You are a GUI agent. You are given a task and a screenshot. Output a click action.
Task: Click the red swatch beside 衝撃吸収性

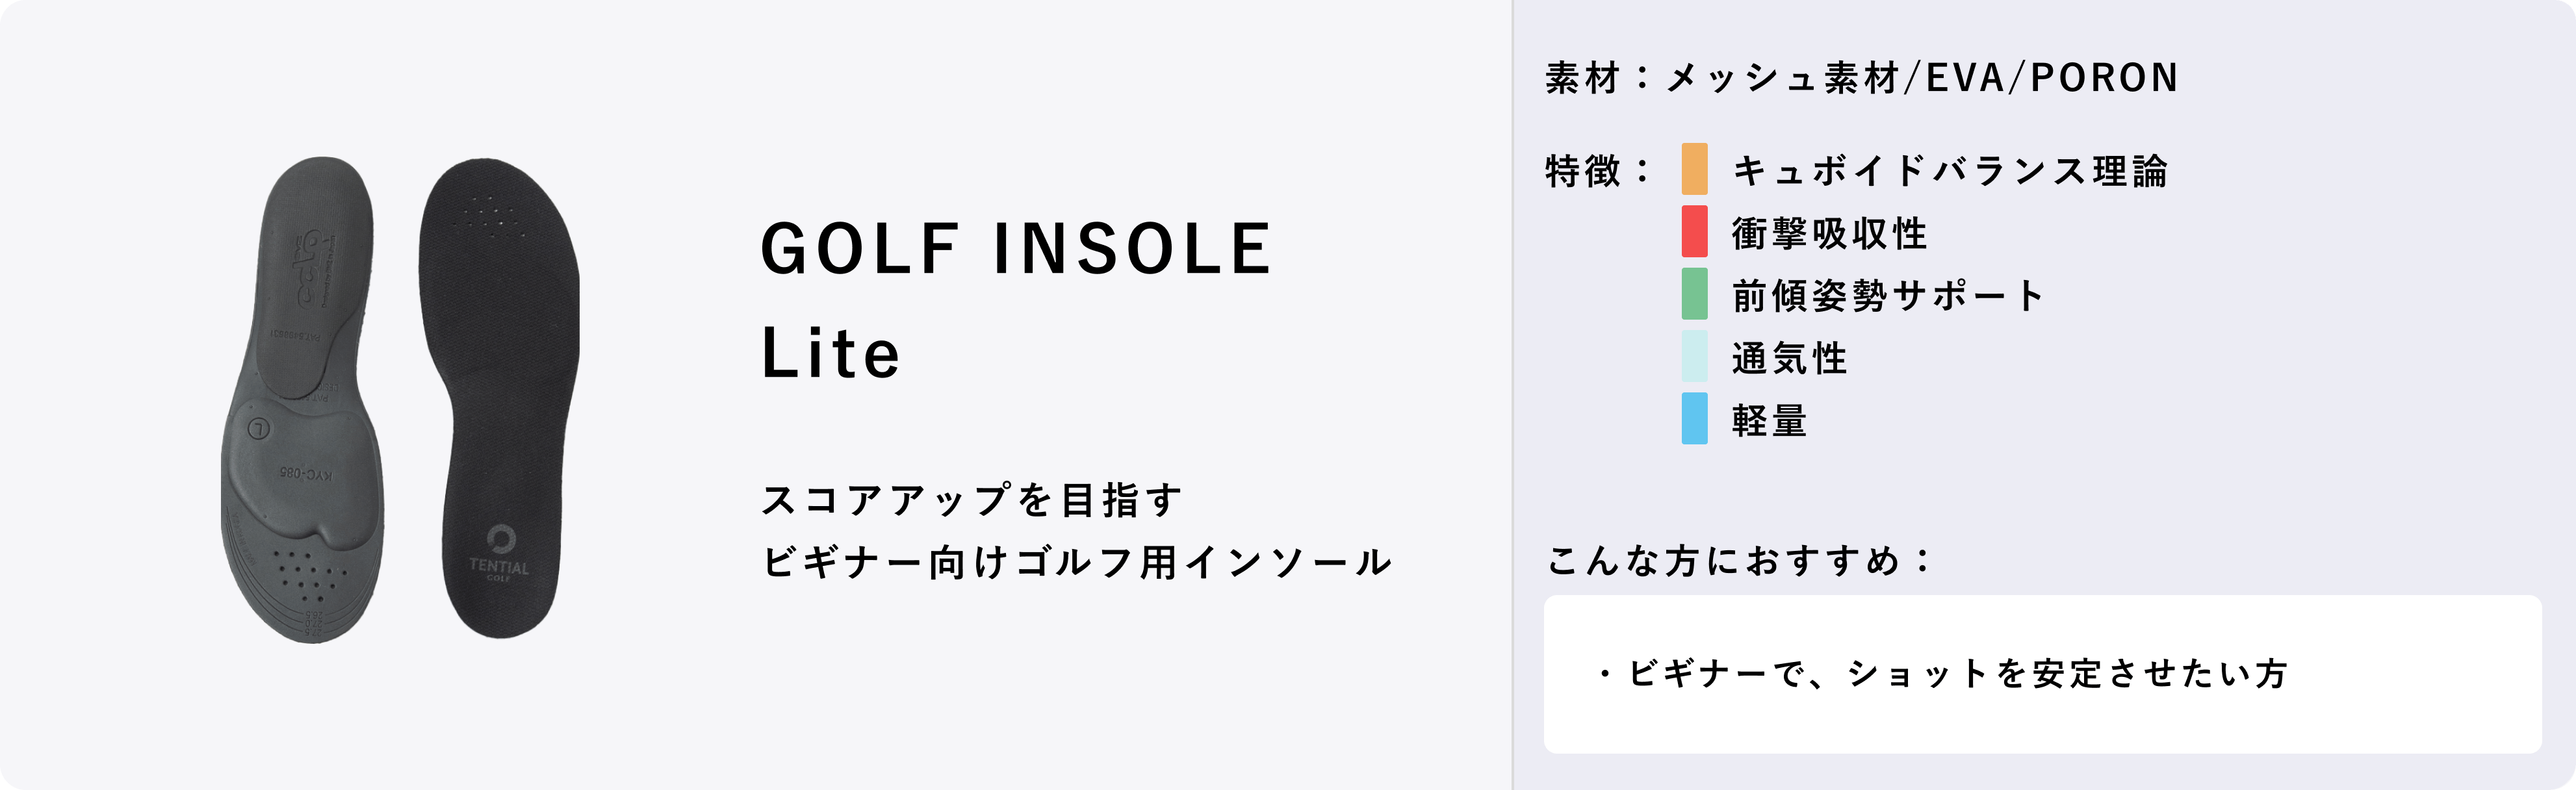(1694, 231)
